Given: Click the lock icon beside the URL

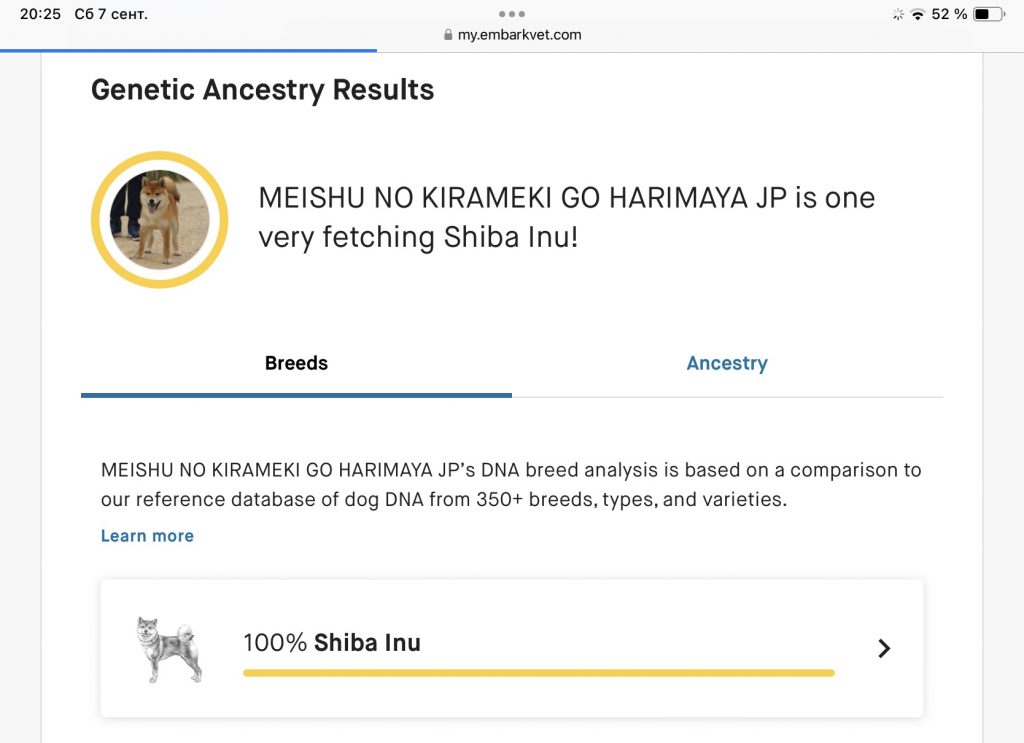Looking at the screenshot, I should pyautogui.click(x=448, y=35).
